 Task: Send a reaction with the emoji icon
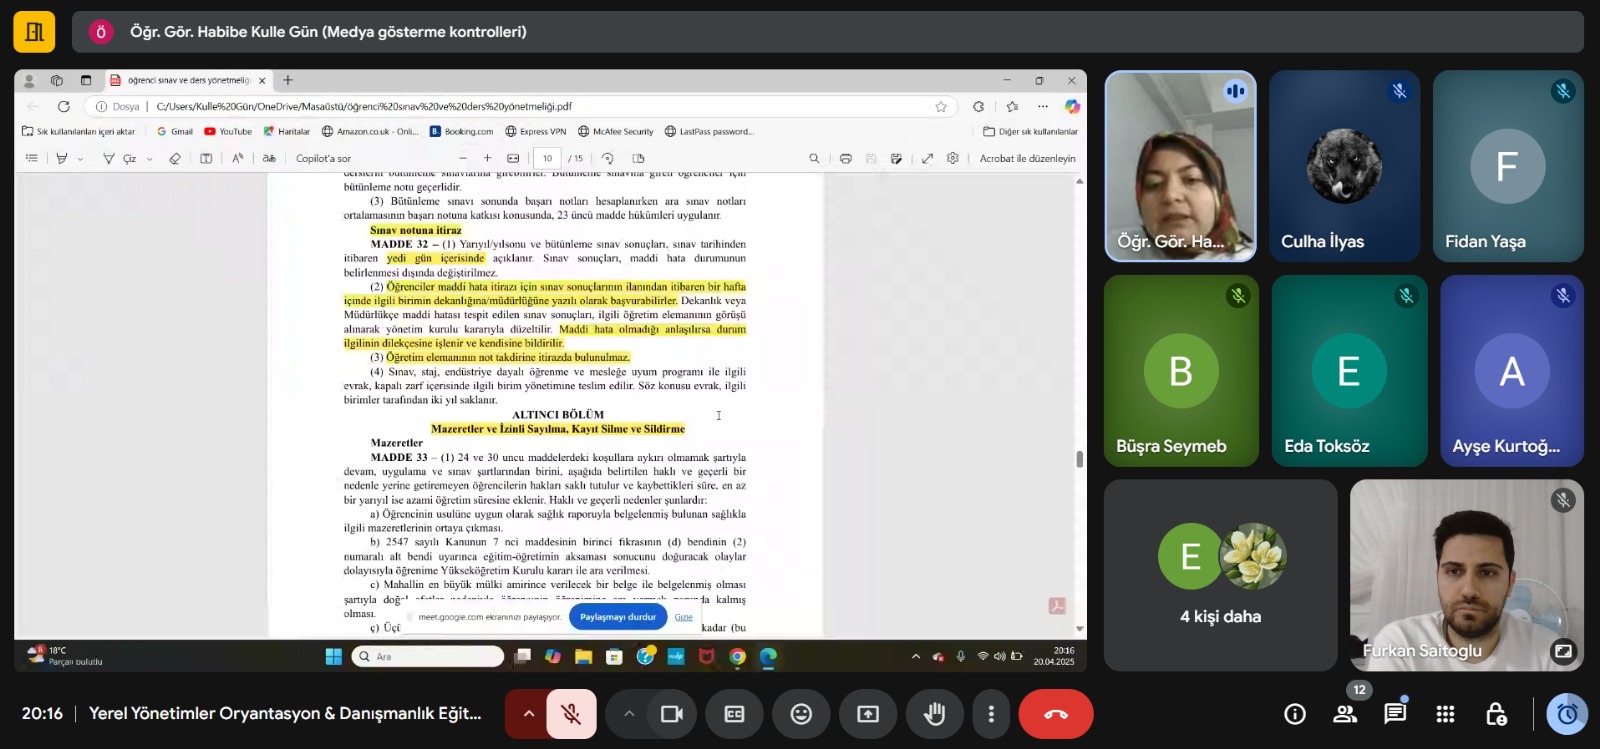[801, 714]
